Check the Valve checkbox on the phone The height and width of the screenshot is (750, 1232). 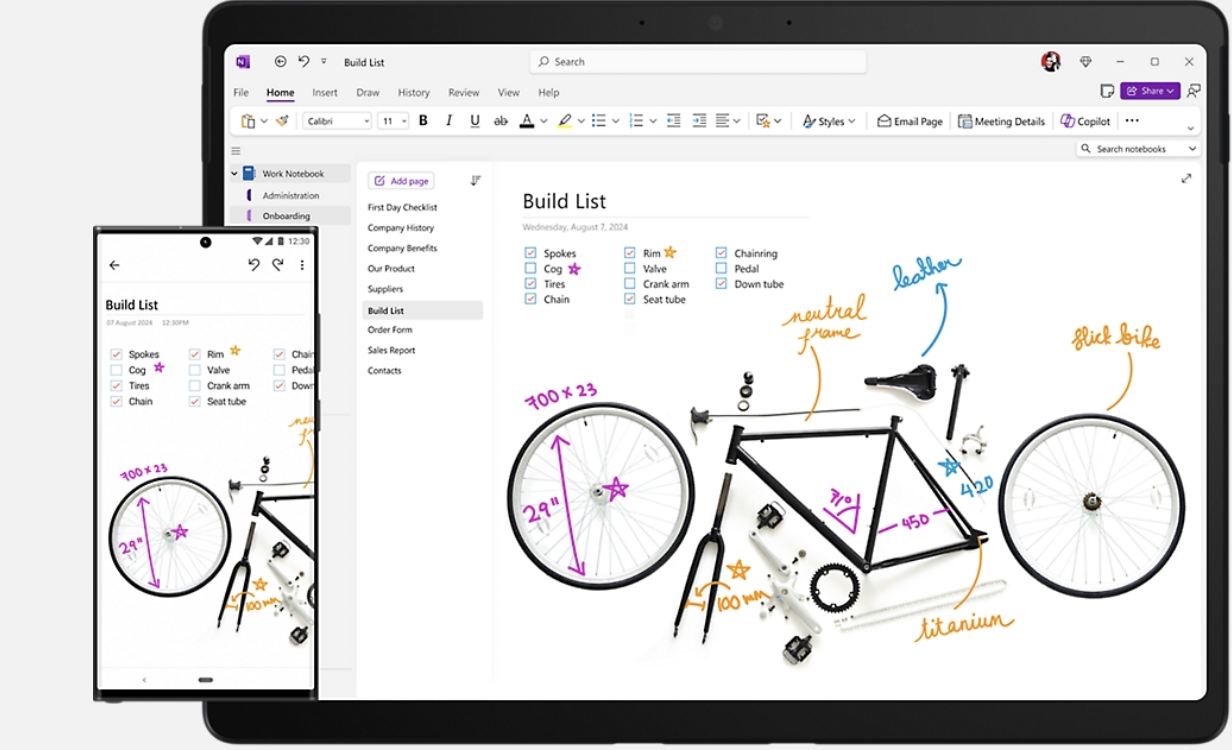point(195,370)
